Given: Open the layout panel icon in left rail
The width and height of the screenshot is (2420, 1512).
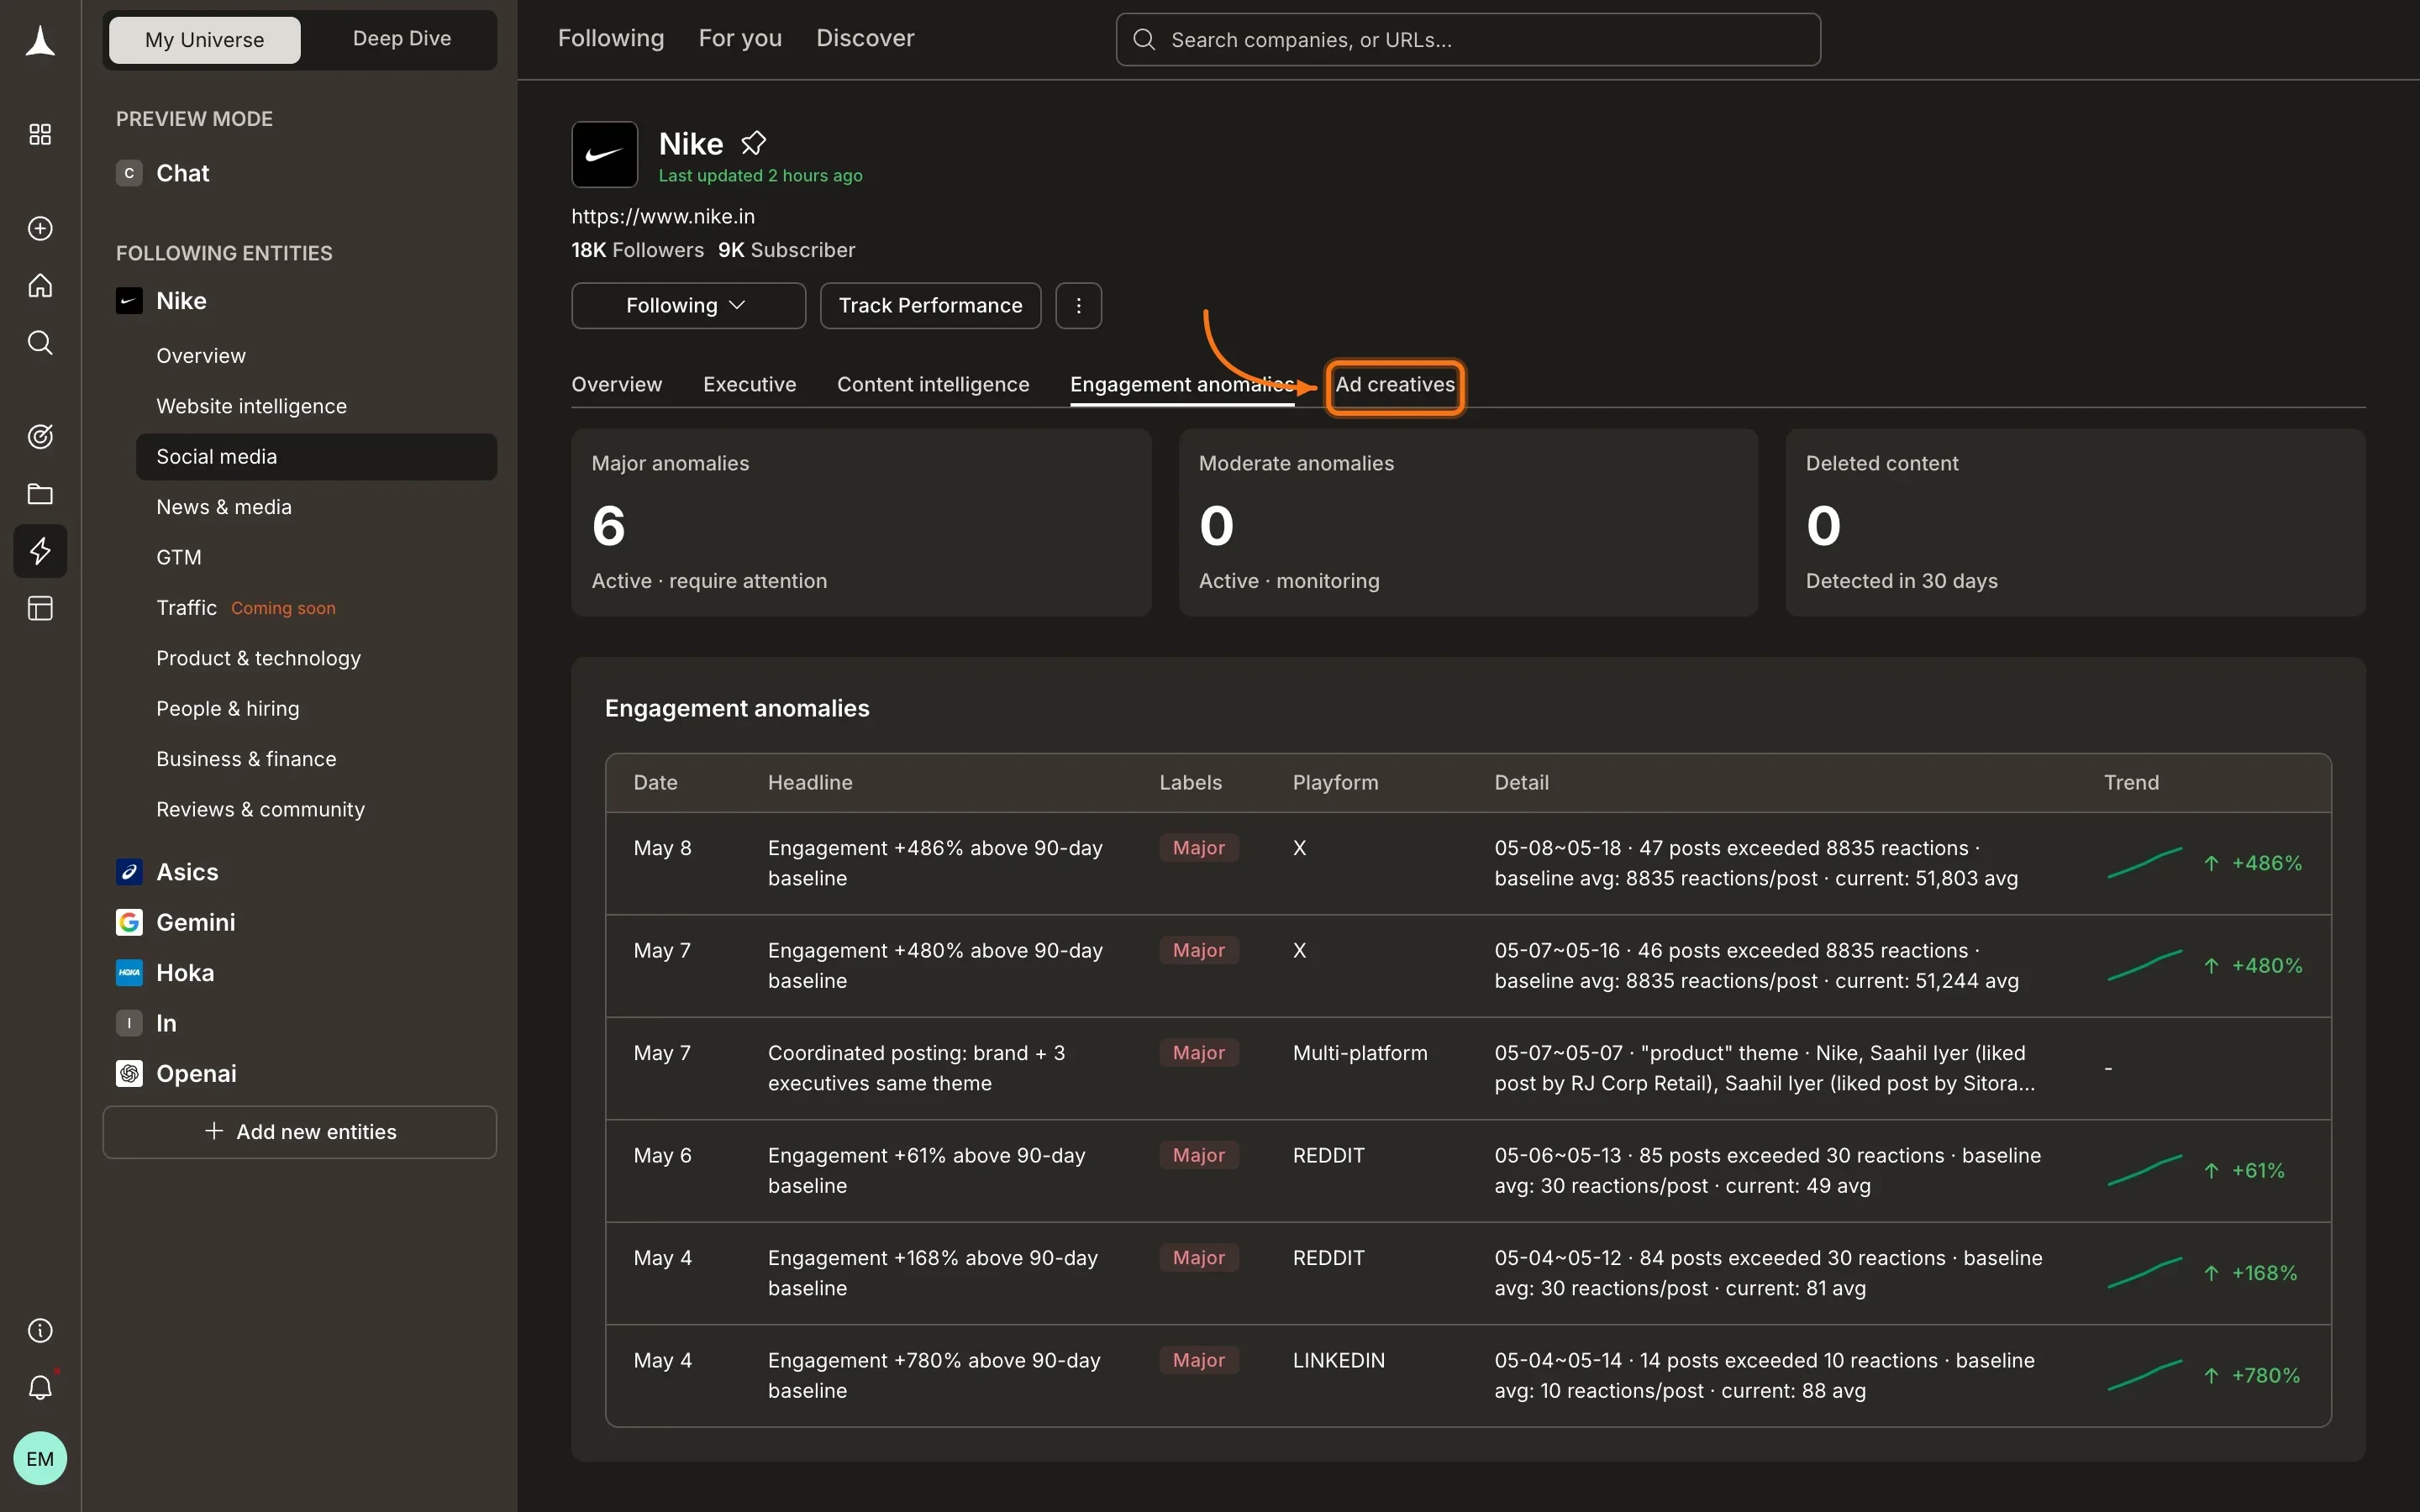Looking at the screenshot, I should [x=40, y=608].
